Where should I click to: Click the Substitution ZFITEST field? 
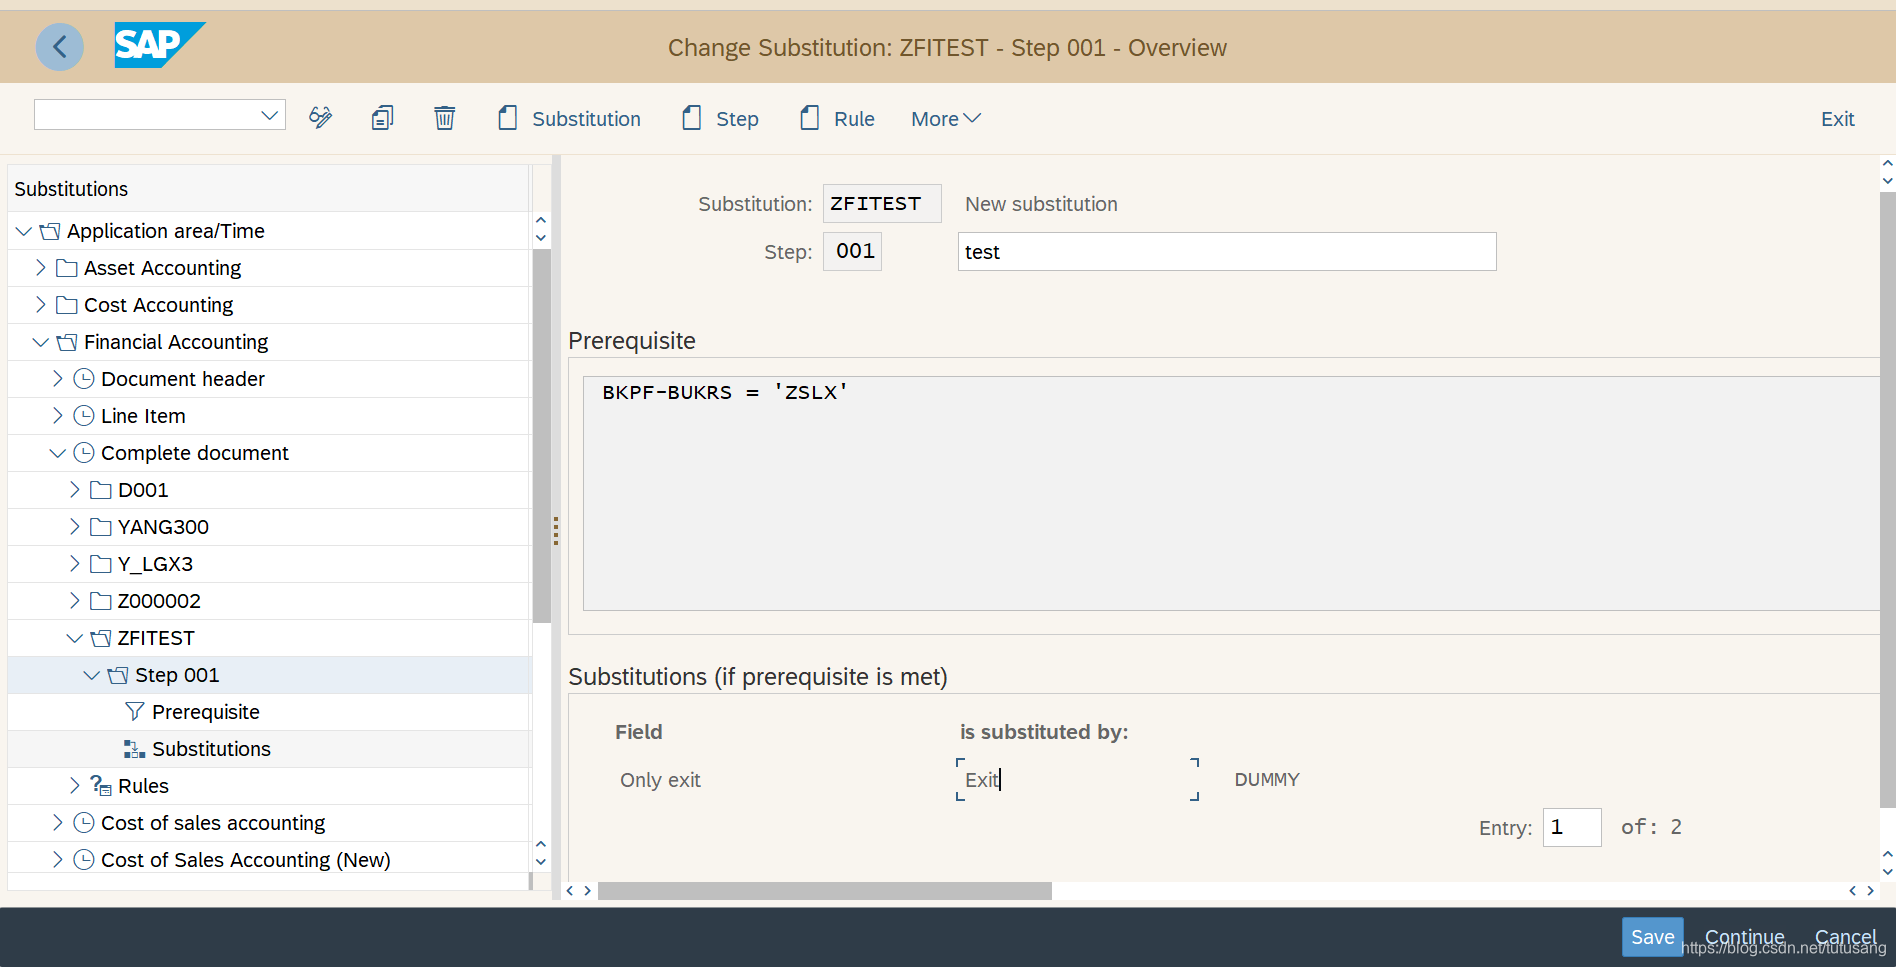pos(882,204)
